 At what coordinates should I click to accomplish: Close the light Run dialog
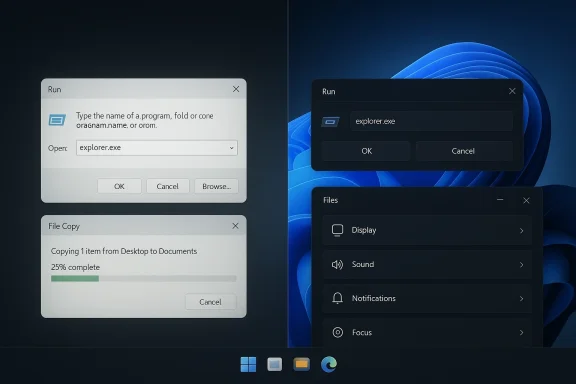coord(236,89)
